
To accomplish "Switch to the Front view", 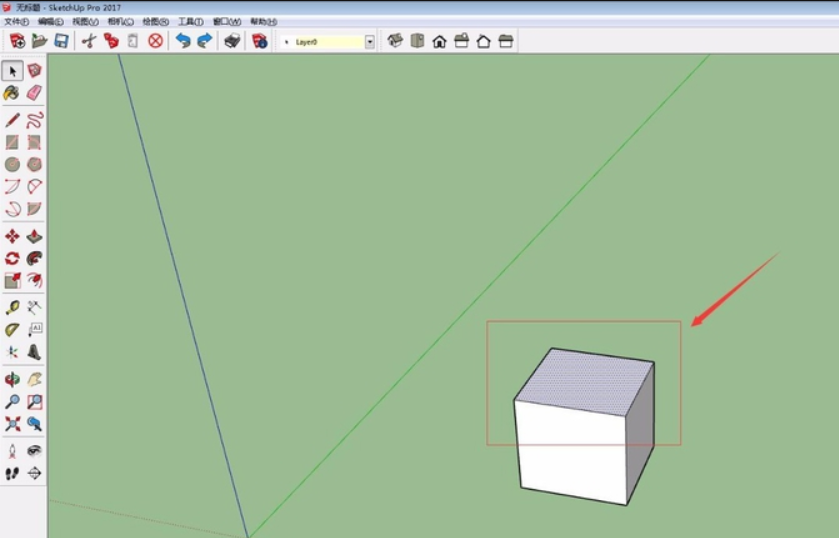I will coord(439,41).
